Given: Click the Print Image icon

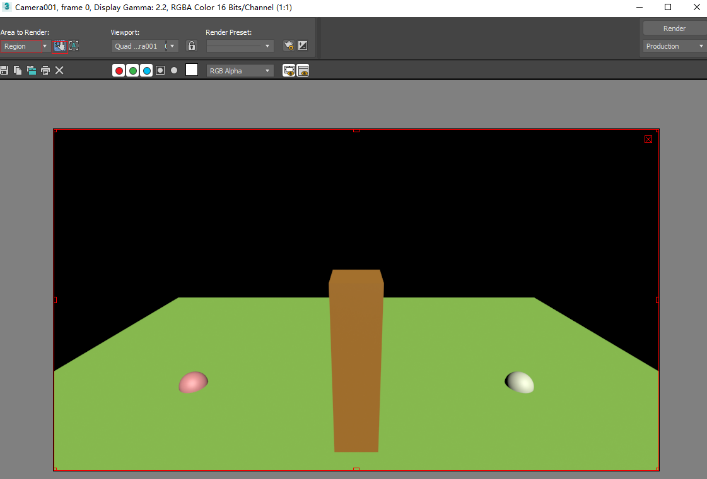Looking at the screenshot, I should coord(45,70).
